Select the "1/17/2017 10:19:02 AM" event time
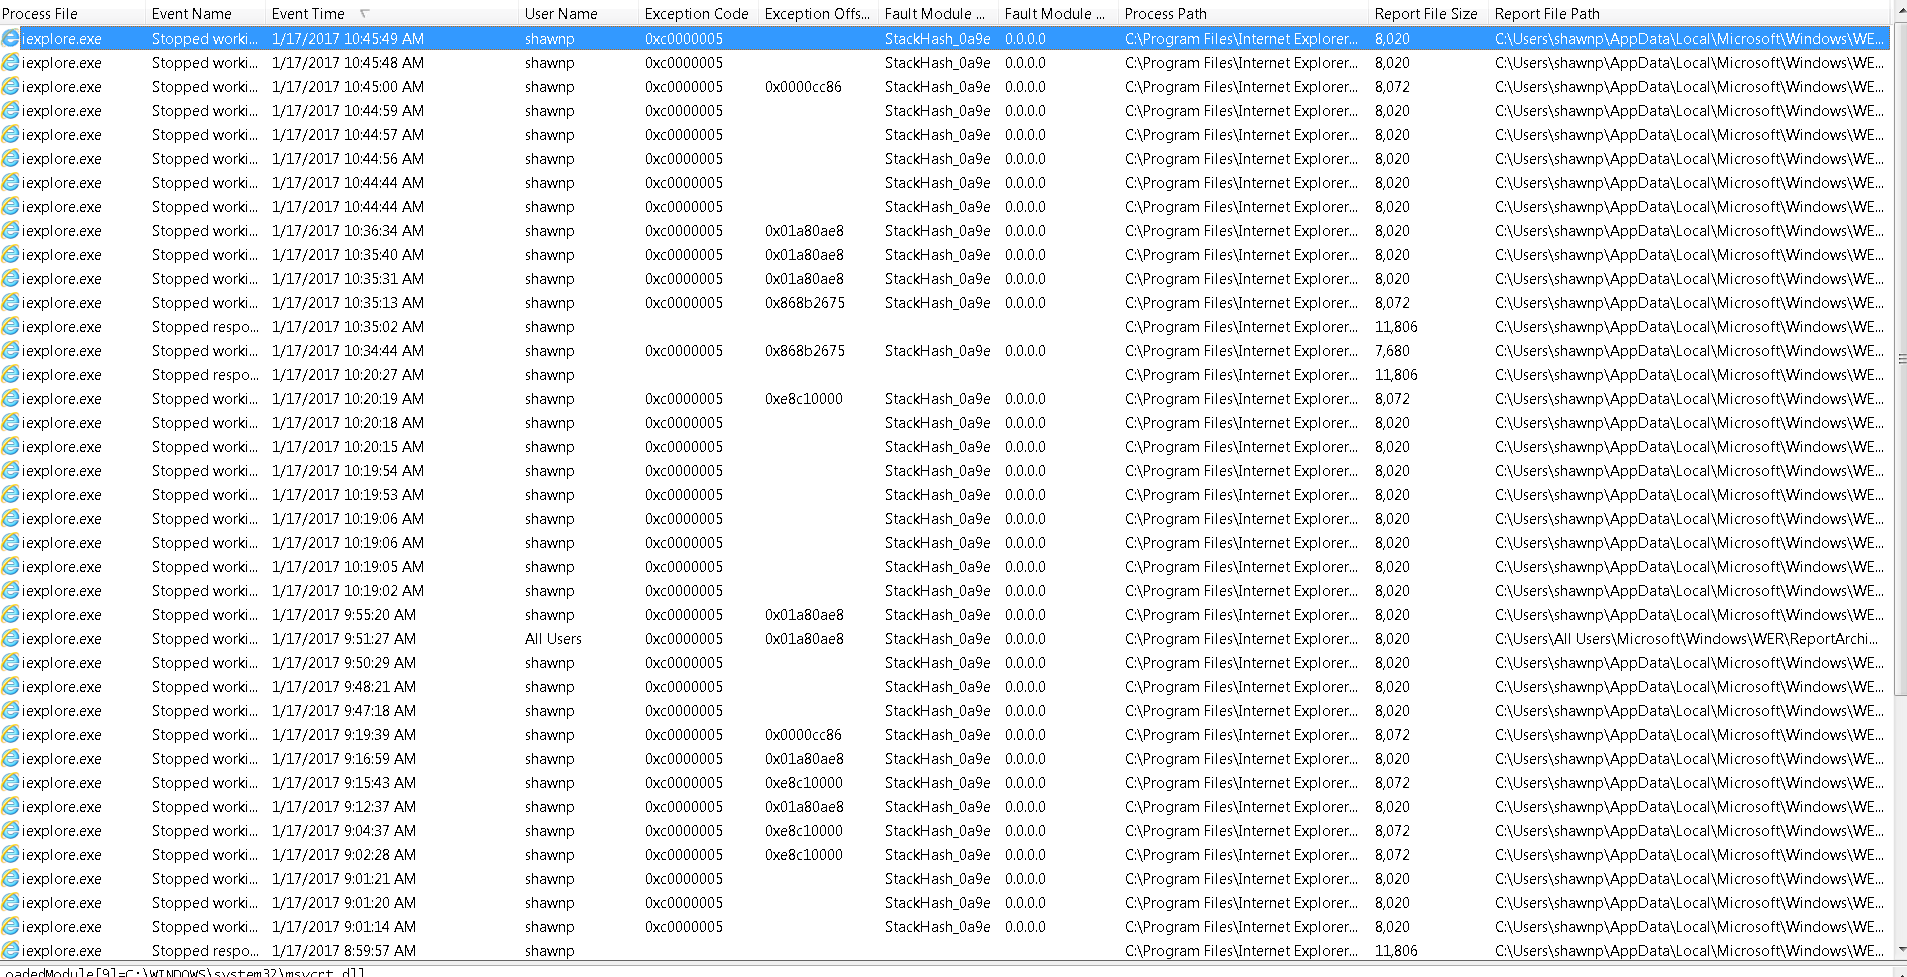 [x=348, y=591]
